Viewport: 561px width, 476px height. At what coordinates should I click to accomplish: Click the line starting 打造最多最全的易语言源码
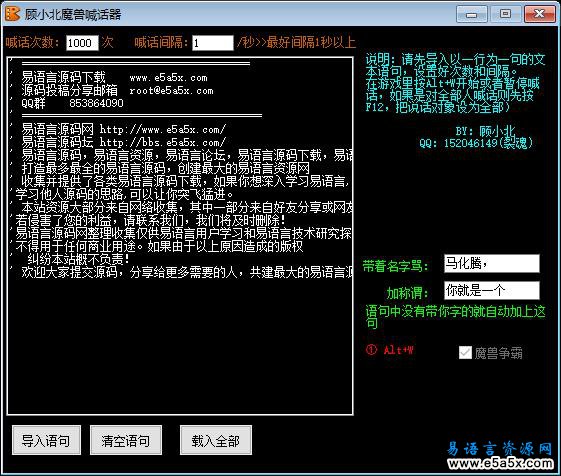(x=166, y=168)
